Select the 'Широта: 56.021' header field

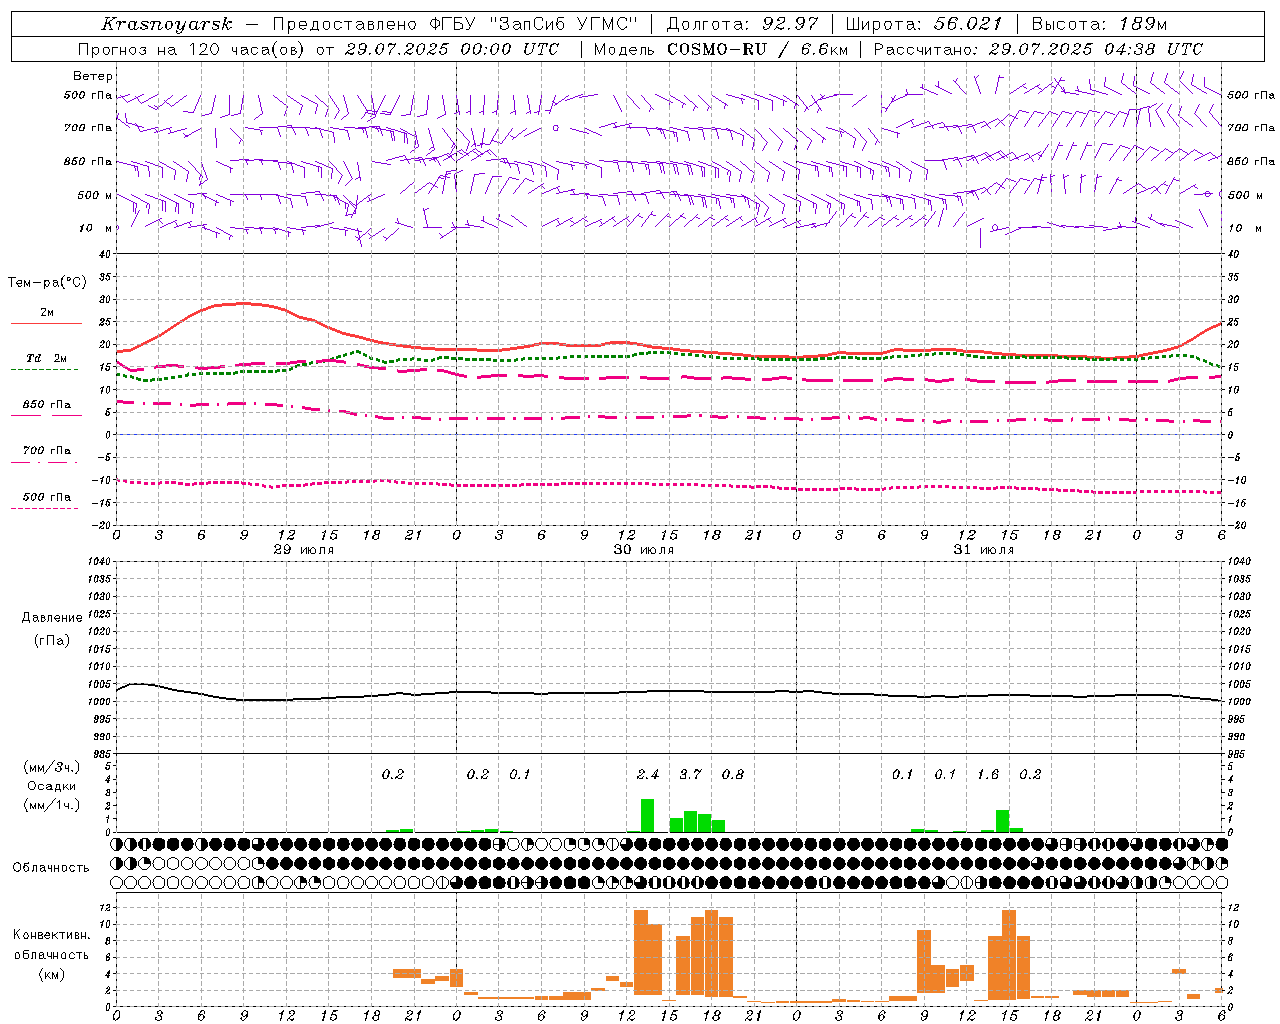924,24
